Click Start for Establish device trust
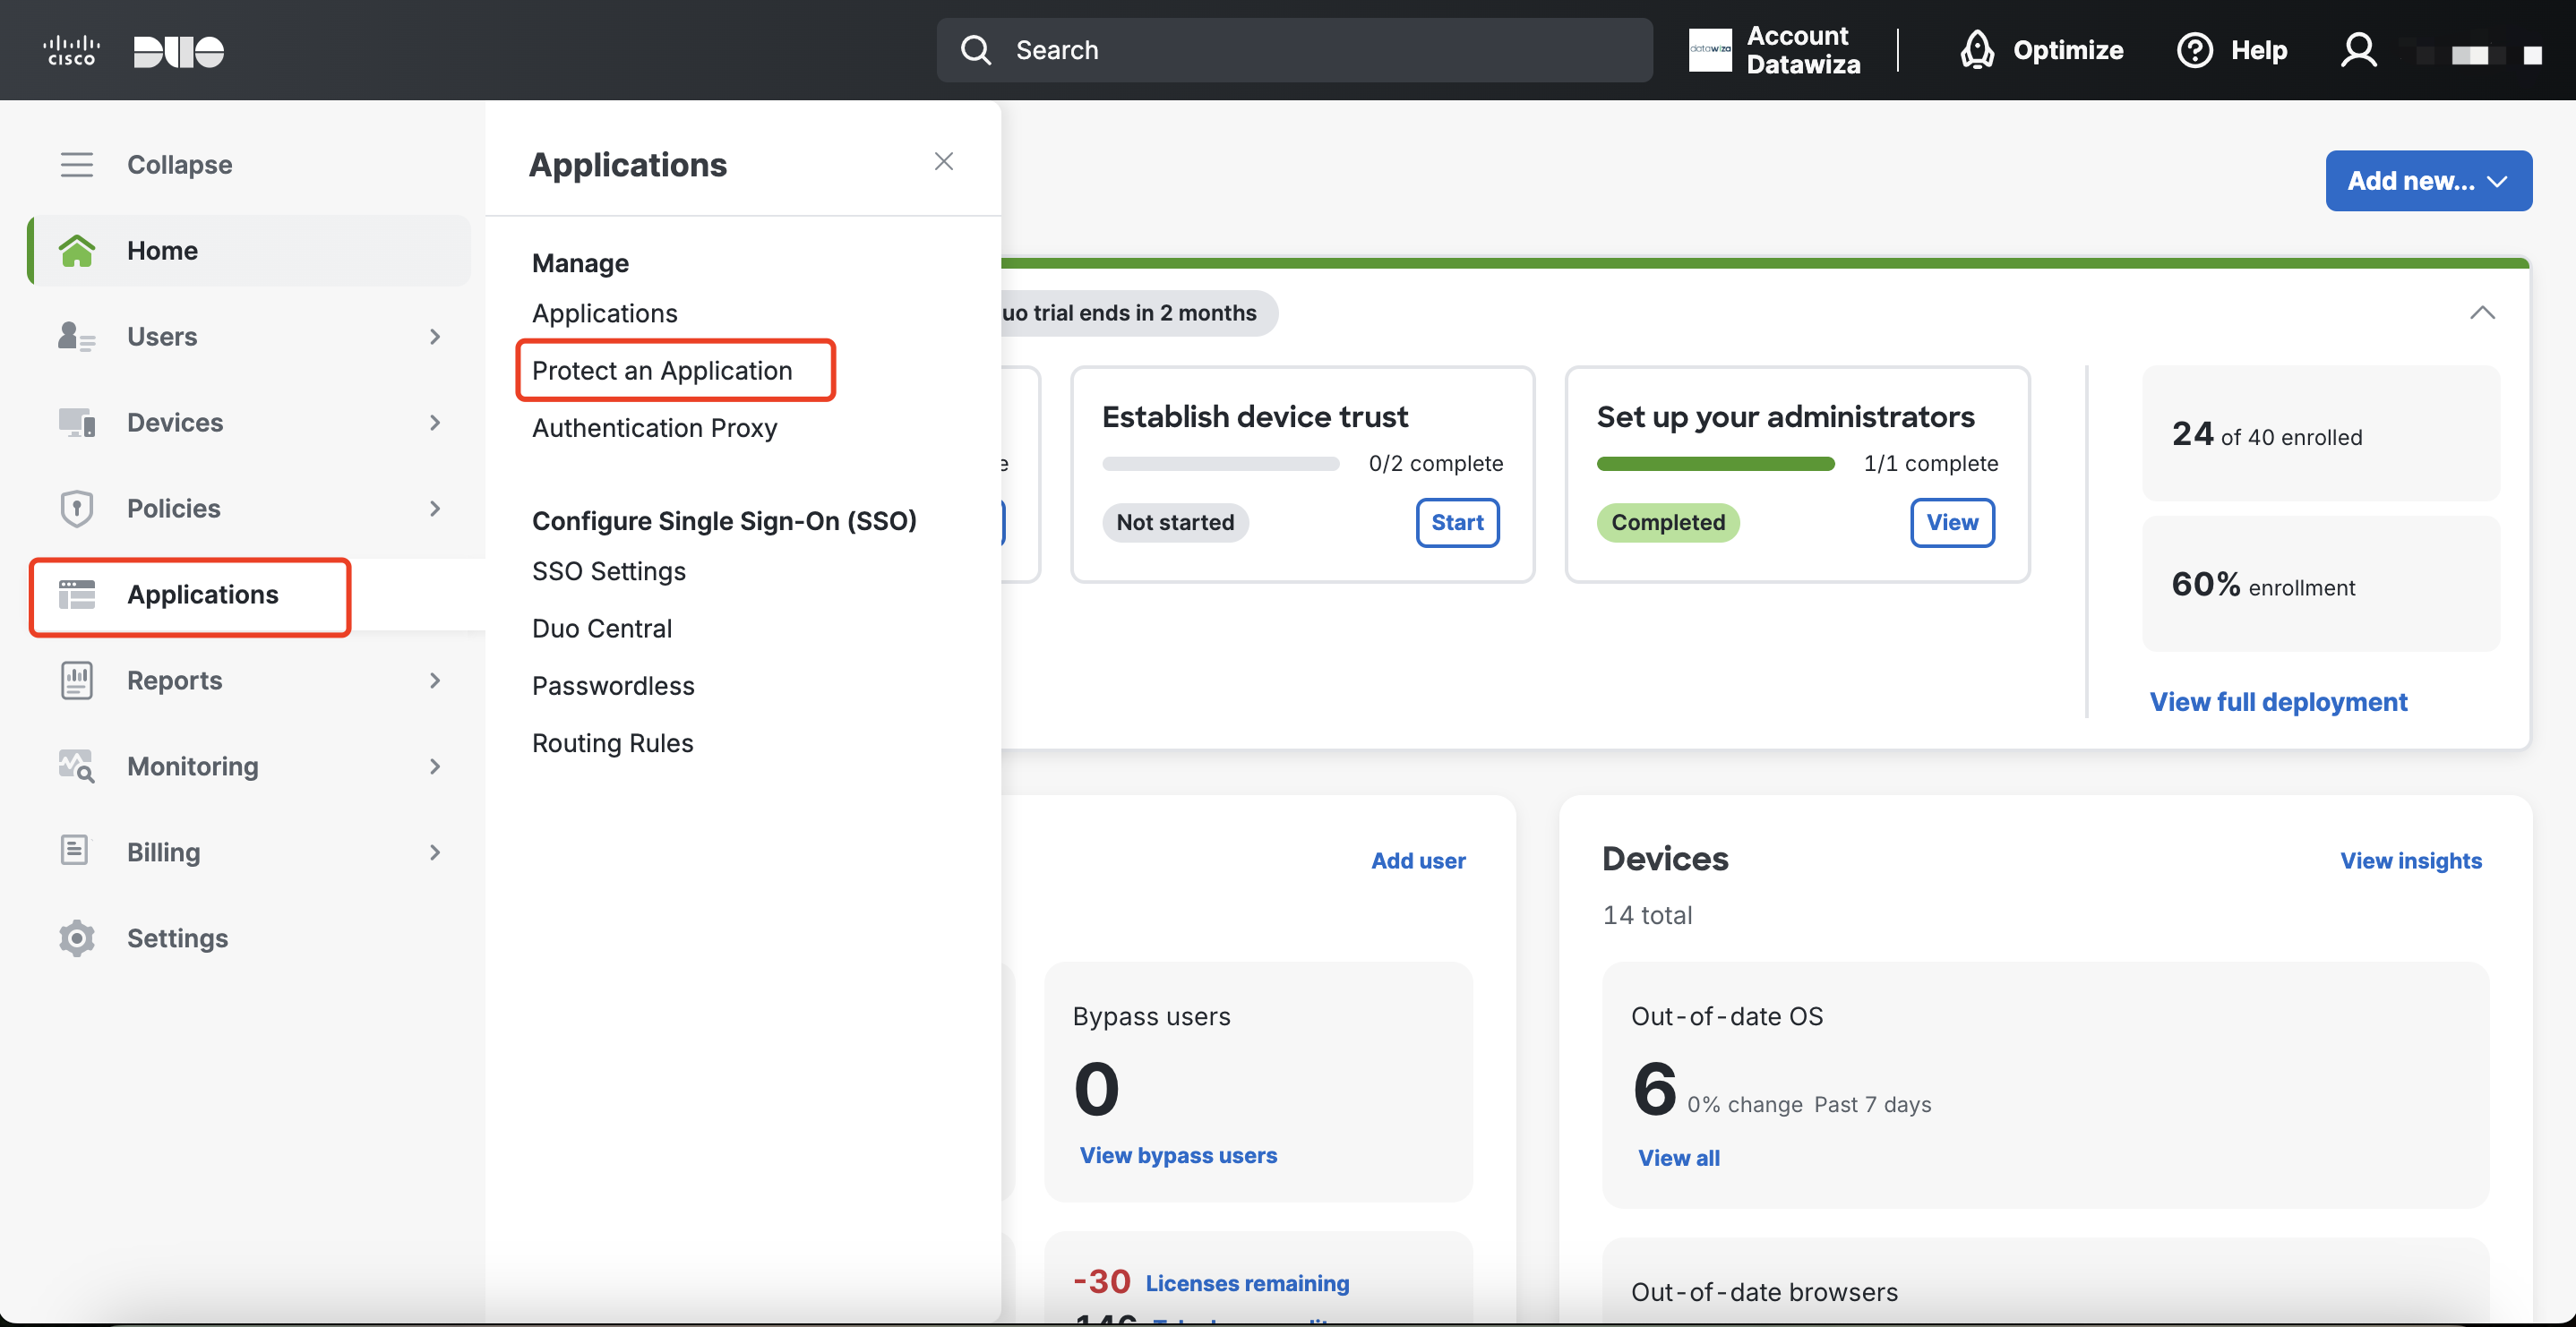 point(1457,522)
